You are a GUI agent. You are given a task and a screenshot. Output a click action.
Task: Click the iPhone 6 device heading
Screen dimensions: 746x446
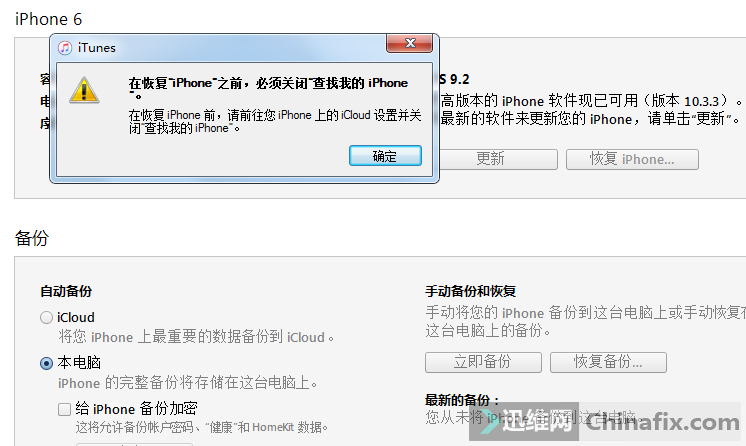tap(49, 19)
